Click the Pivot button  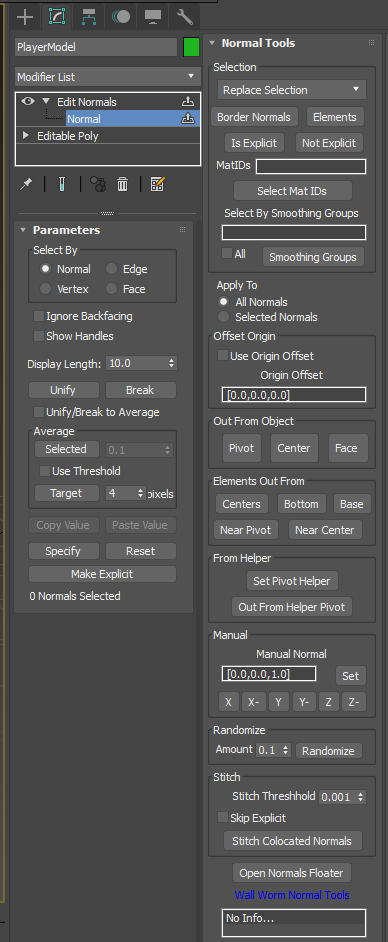pos(241,448)
